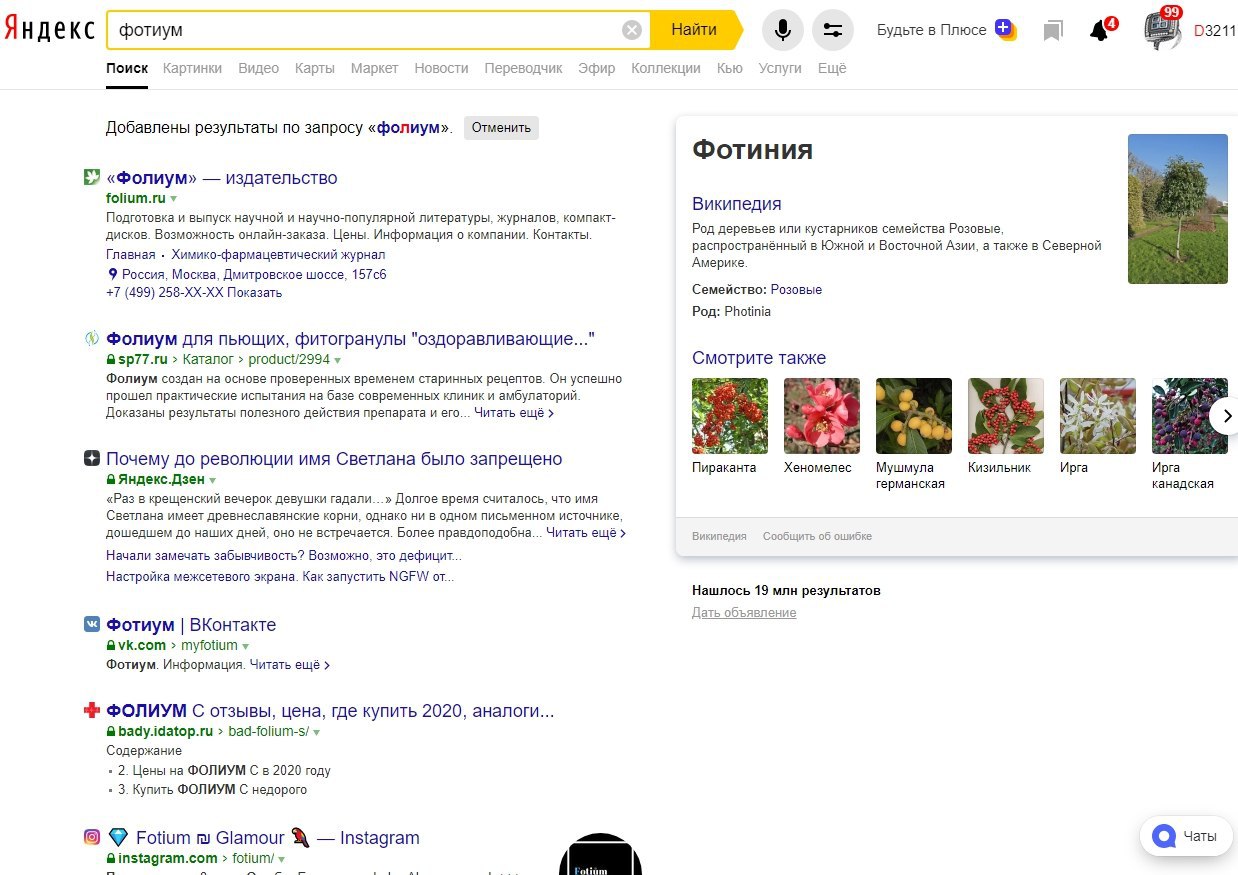The image size is (1238, 875).
Task: Expand dropdown arrow after instagram.com fotium
Action: point(281,859)
